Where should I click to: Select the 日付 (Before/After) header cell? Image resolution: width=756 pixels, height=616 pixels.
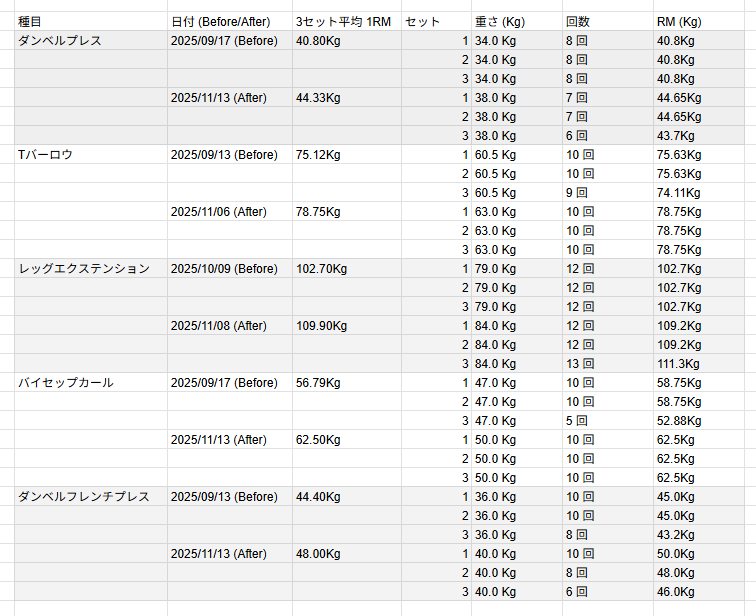click(x=230, y=22)
